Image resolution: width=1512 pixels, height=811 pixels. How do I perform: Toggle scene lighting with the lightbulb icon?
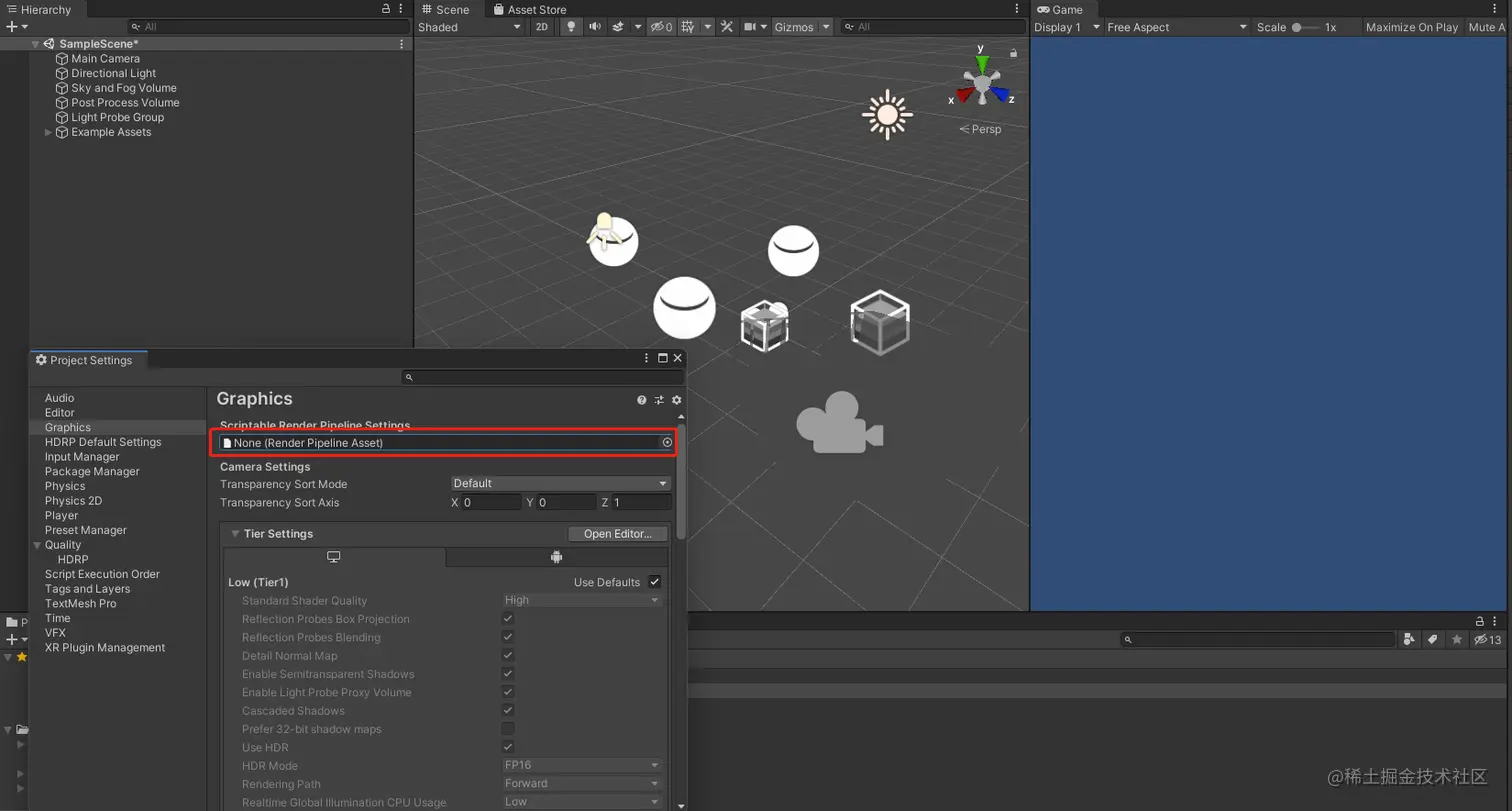tap(571, 27)
